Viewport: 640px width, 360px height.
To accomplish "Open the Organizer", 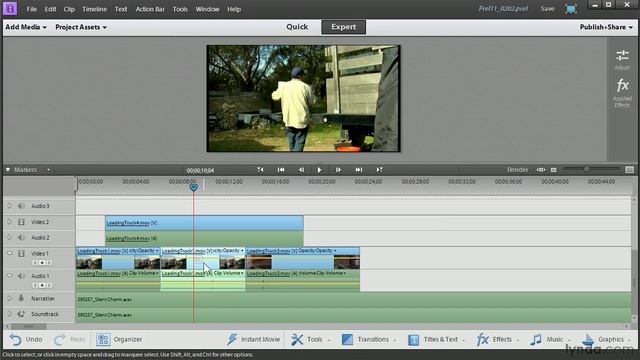I will click(x=119, y=339).
